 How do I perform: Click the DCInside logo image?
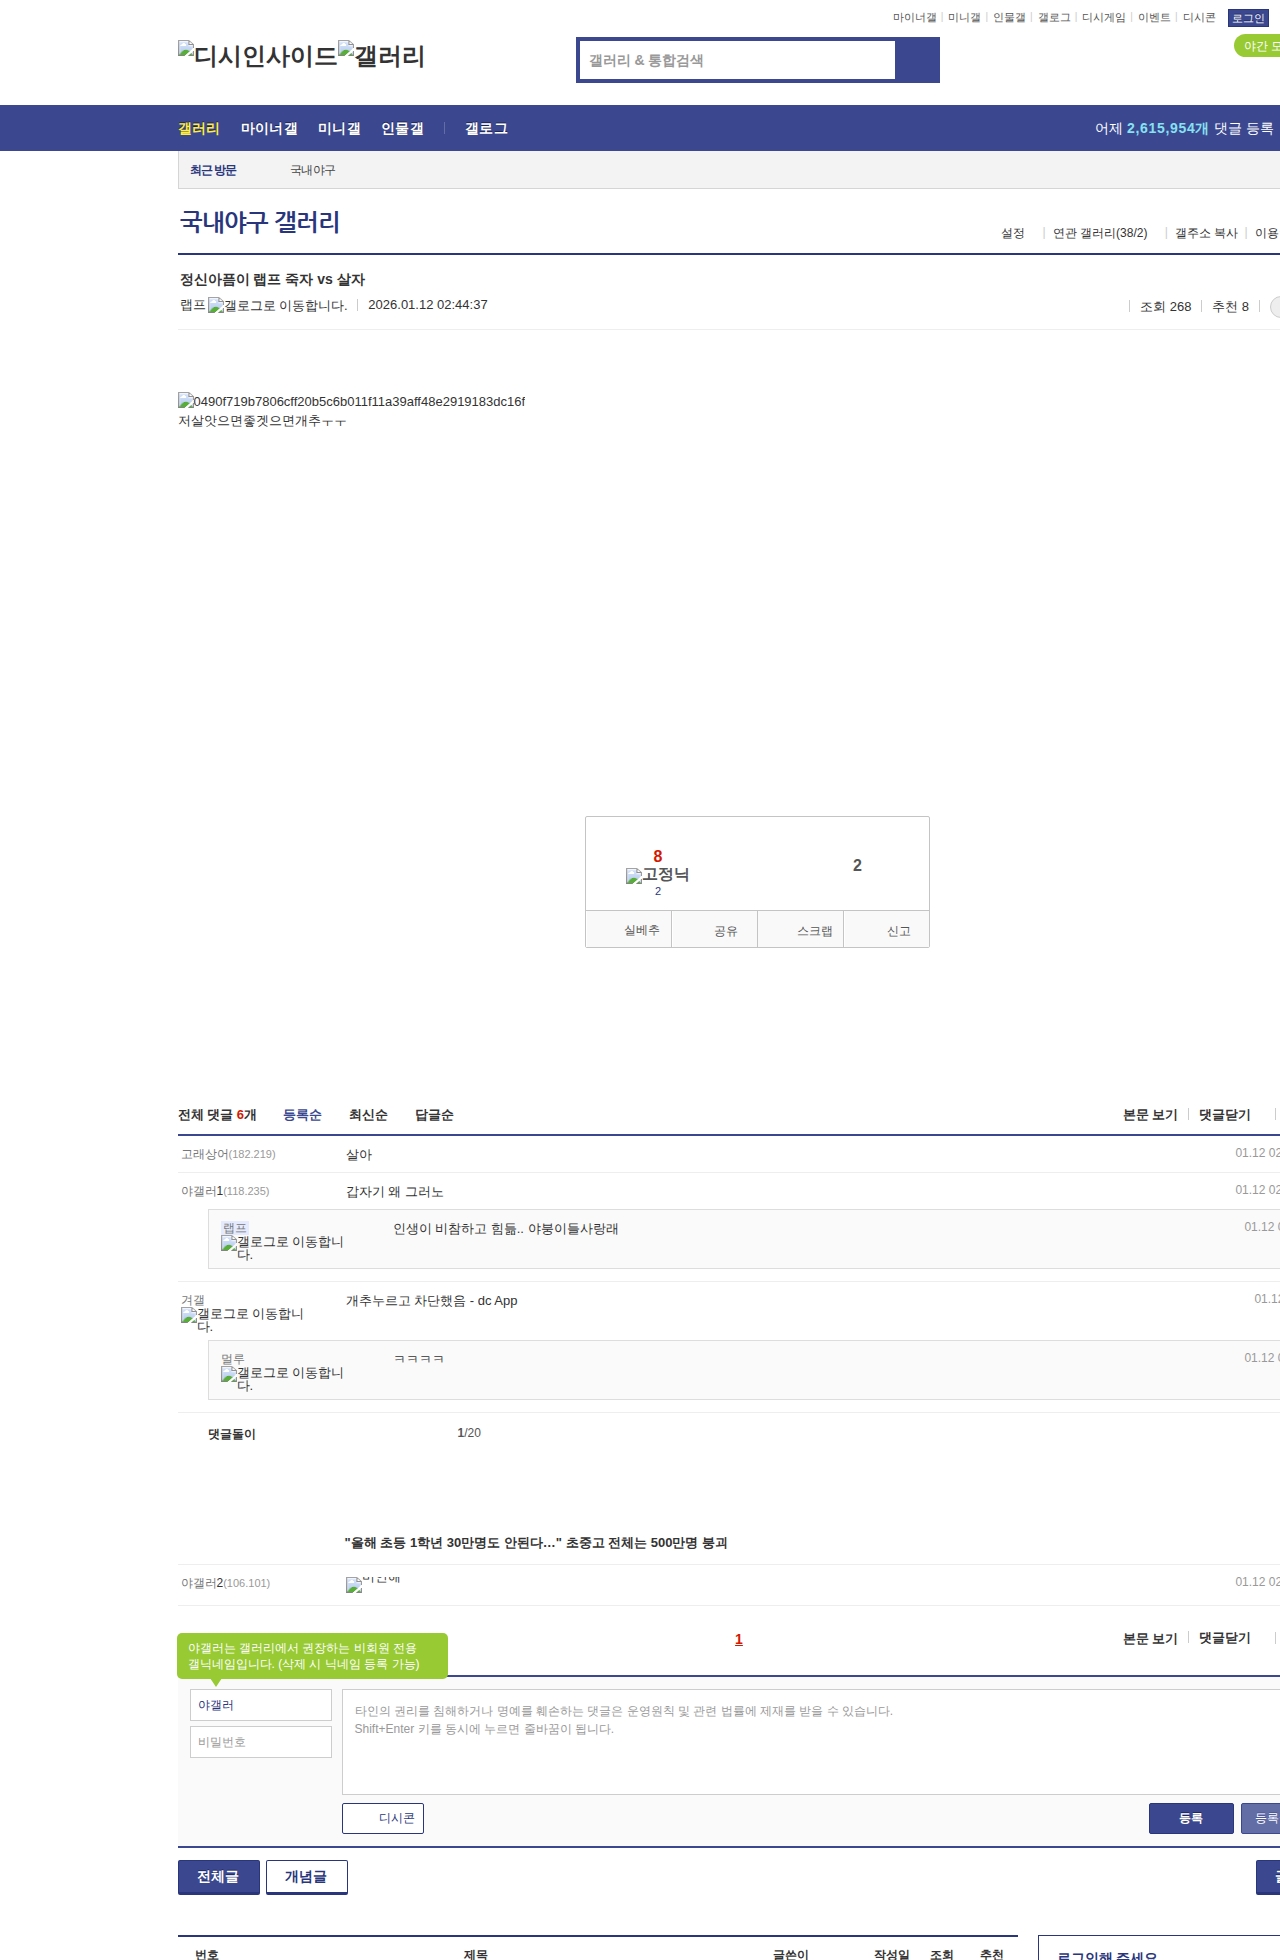pos(258,56)
